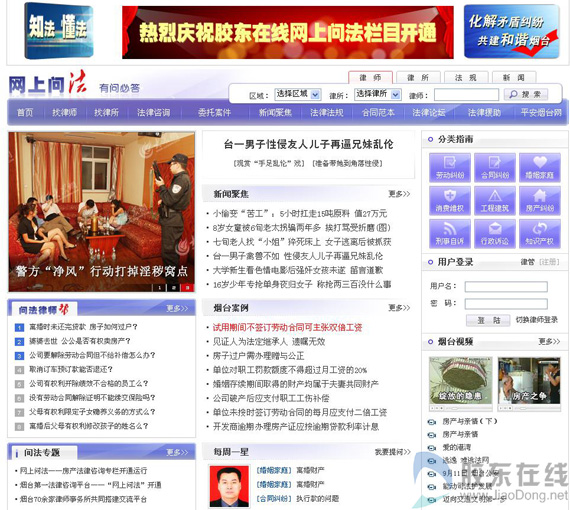The width and height of the screenshot is (570, 510).
Task: Click 更多 in 烟台案例 section
Action: point(399,308)
